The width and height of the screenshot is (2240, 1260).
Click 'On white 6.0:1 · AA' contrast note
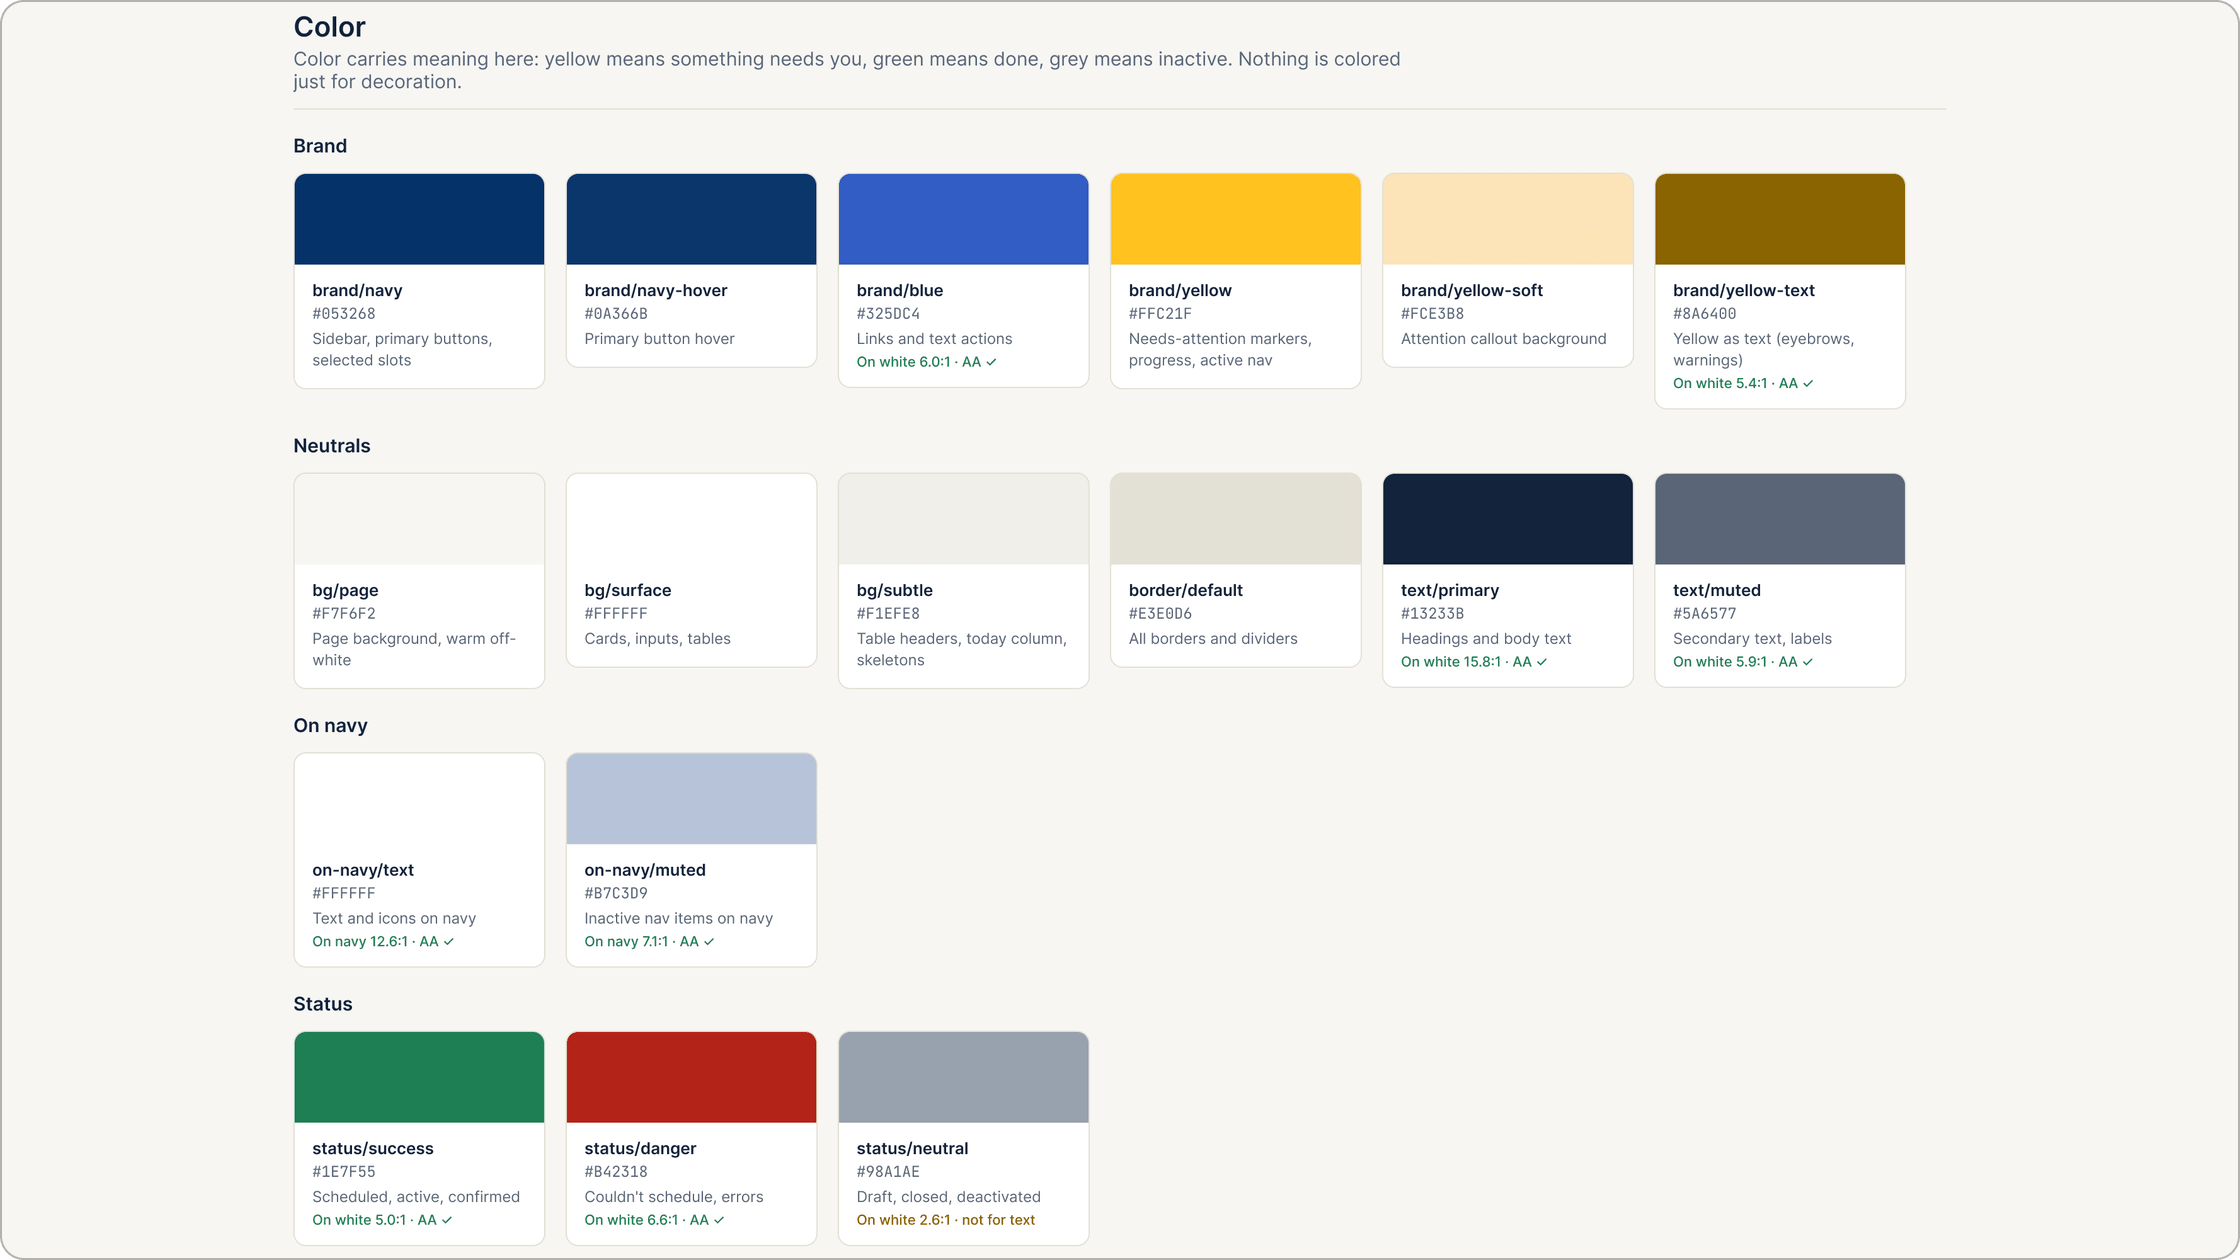(x=926, y=362)
